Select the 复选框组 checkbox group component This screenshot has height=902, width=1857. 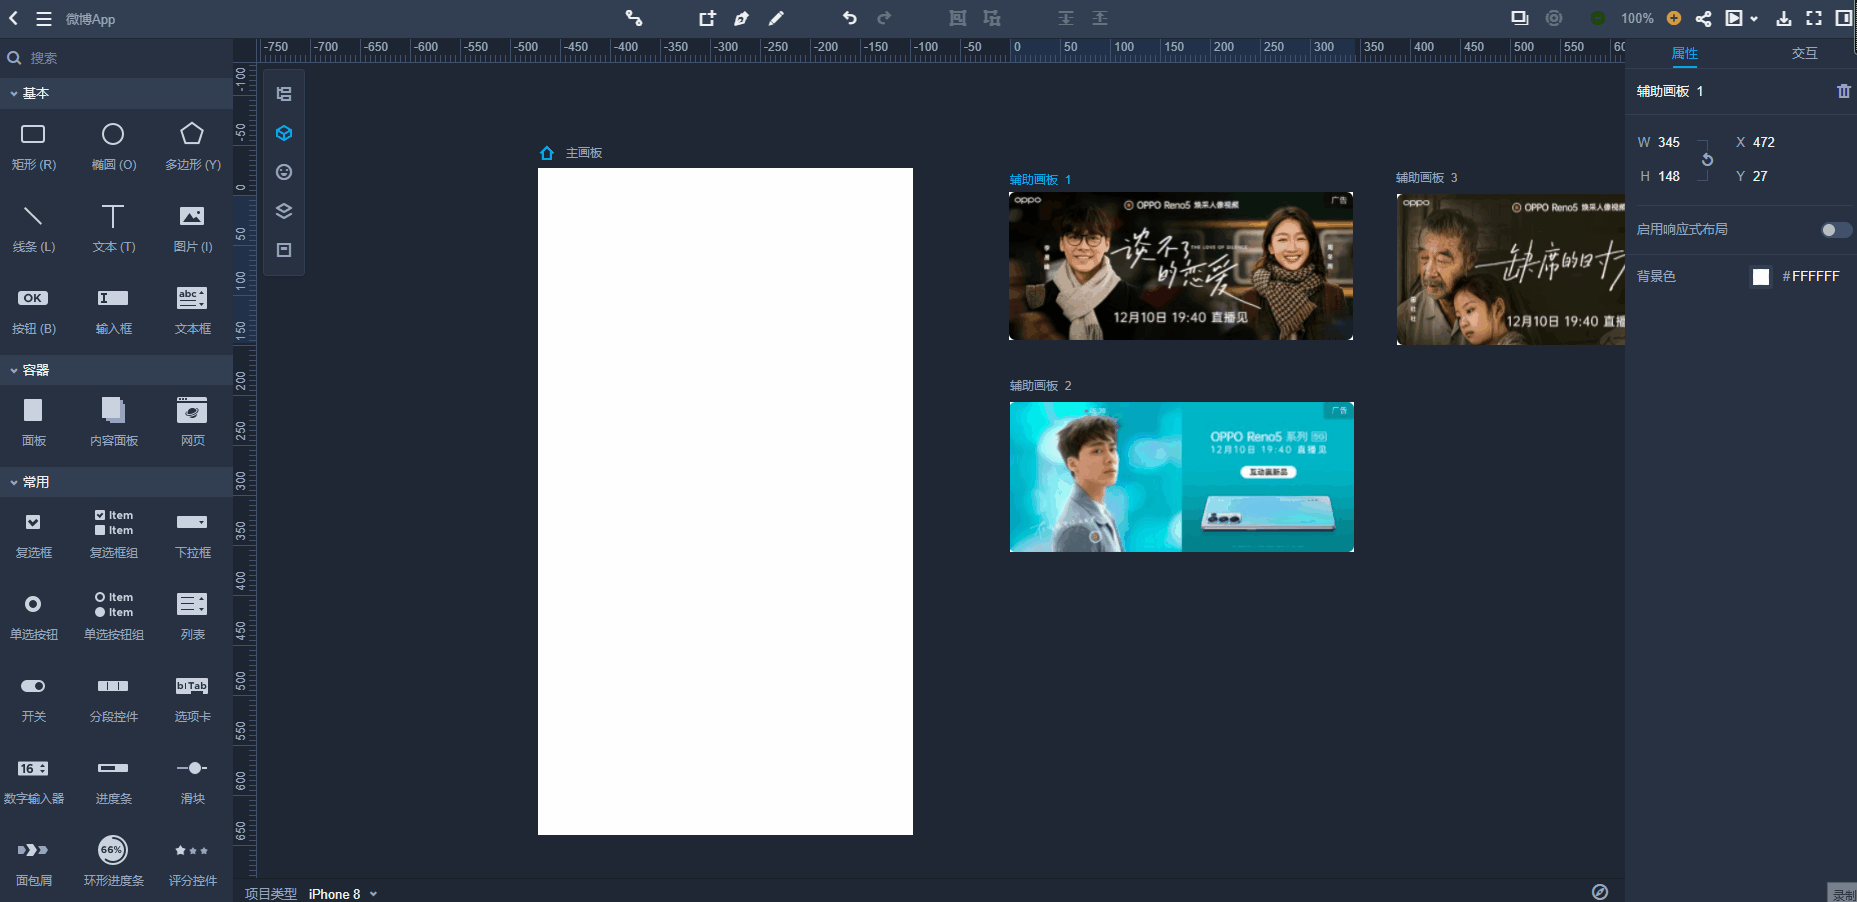click(x=113, y=534)
